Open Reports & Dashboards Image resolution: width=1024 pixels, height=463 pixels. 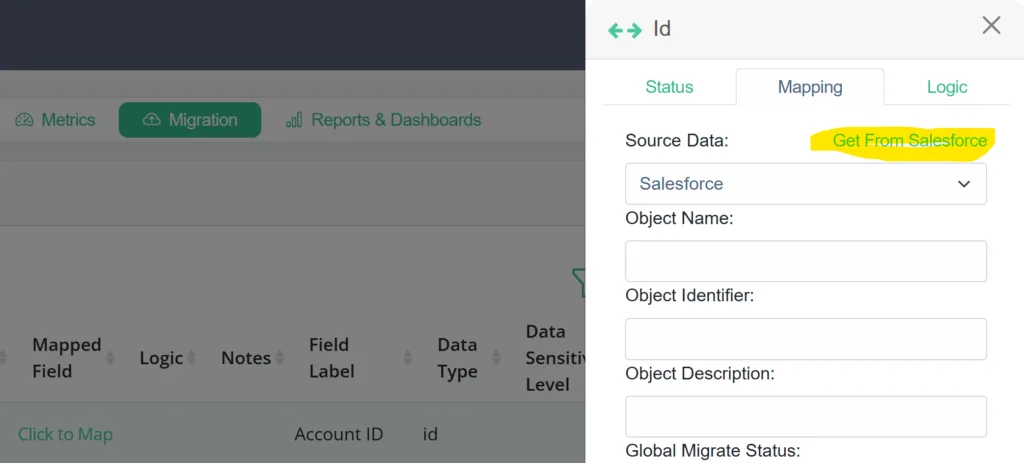pyautogui.click(x=383, y=120)
